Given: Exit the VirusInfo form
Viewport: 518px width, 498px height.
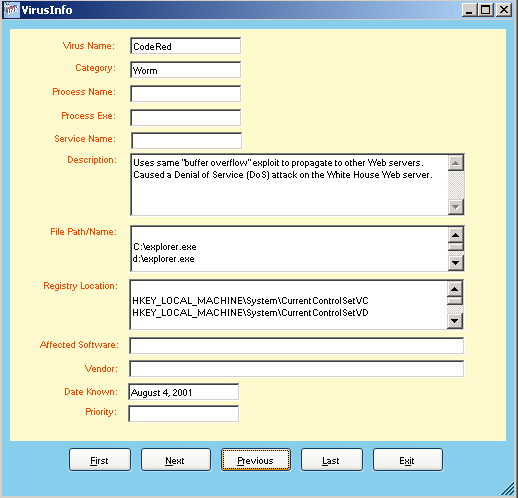Looking at the screenshot, I should pyautogui.click(x=408, y=460).
